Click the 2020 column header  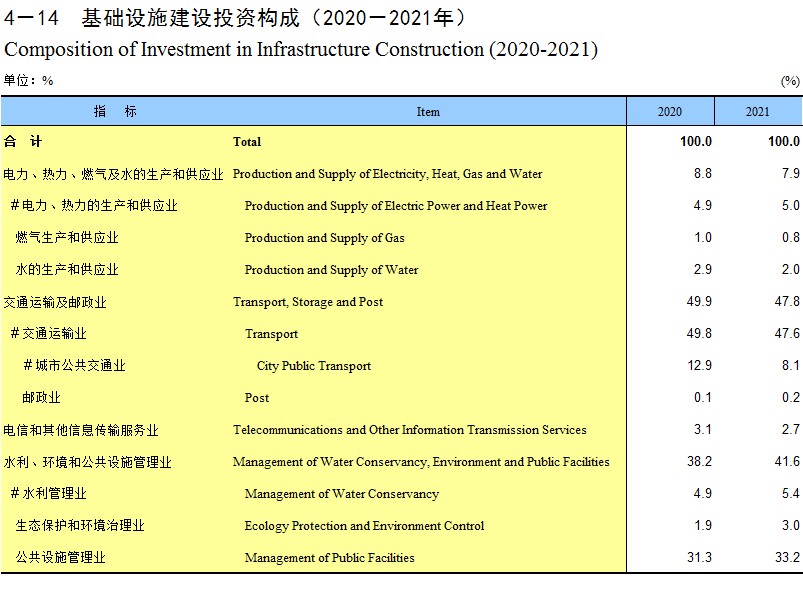point(670,111)
